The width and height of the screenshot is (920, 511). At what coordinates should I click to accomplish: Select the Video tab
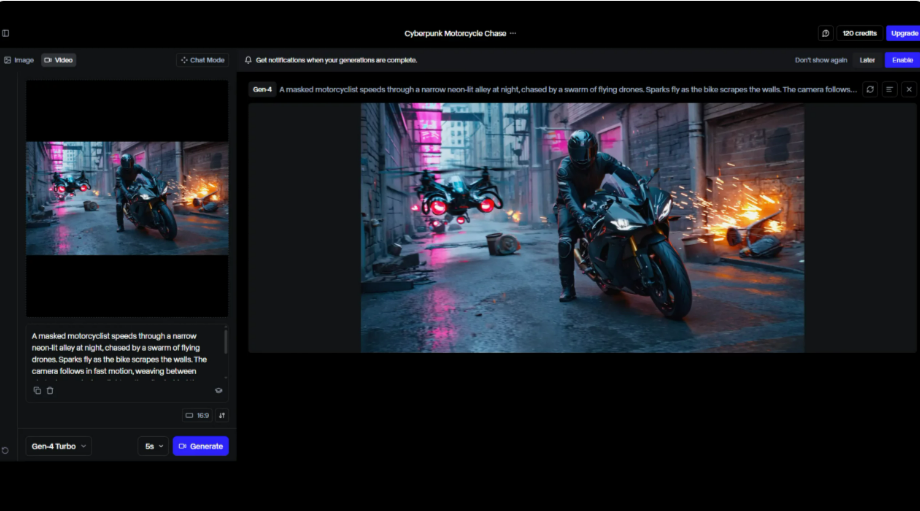[x=58, y=60]
